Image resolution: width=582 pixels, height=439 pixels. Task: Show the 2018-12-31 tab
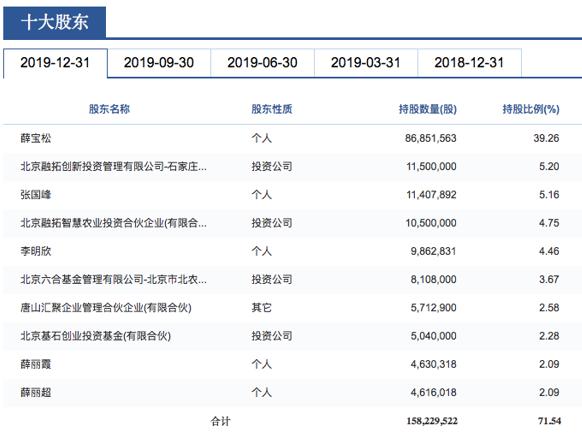click(x=469, y=63)
